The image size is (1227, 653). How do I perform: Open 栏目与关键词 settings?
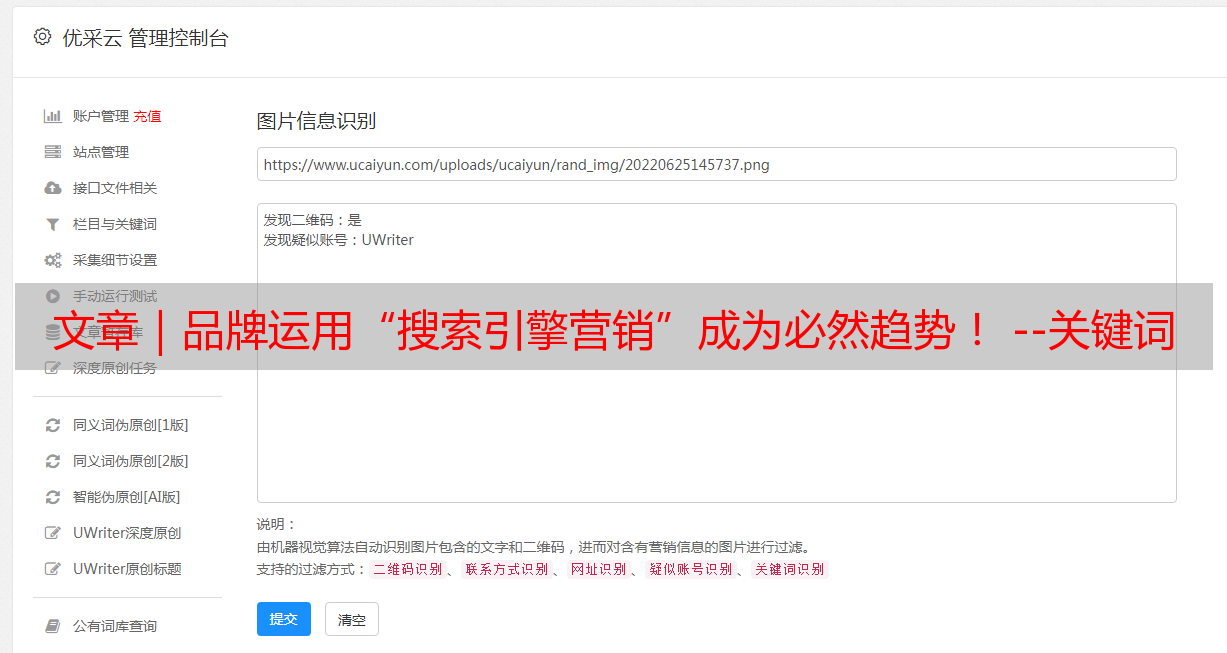coord(115,224)
